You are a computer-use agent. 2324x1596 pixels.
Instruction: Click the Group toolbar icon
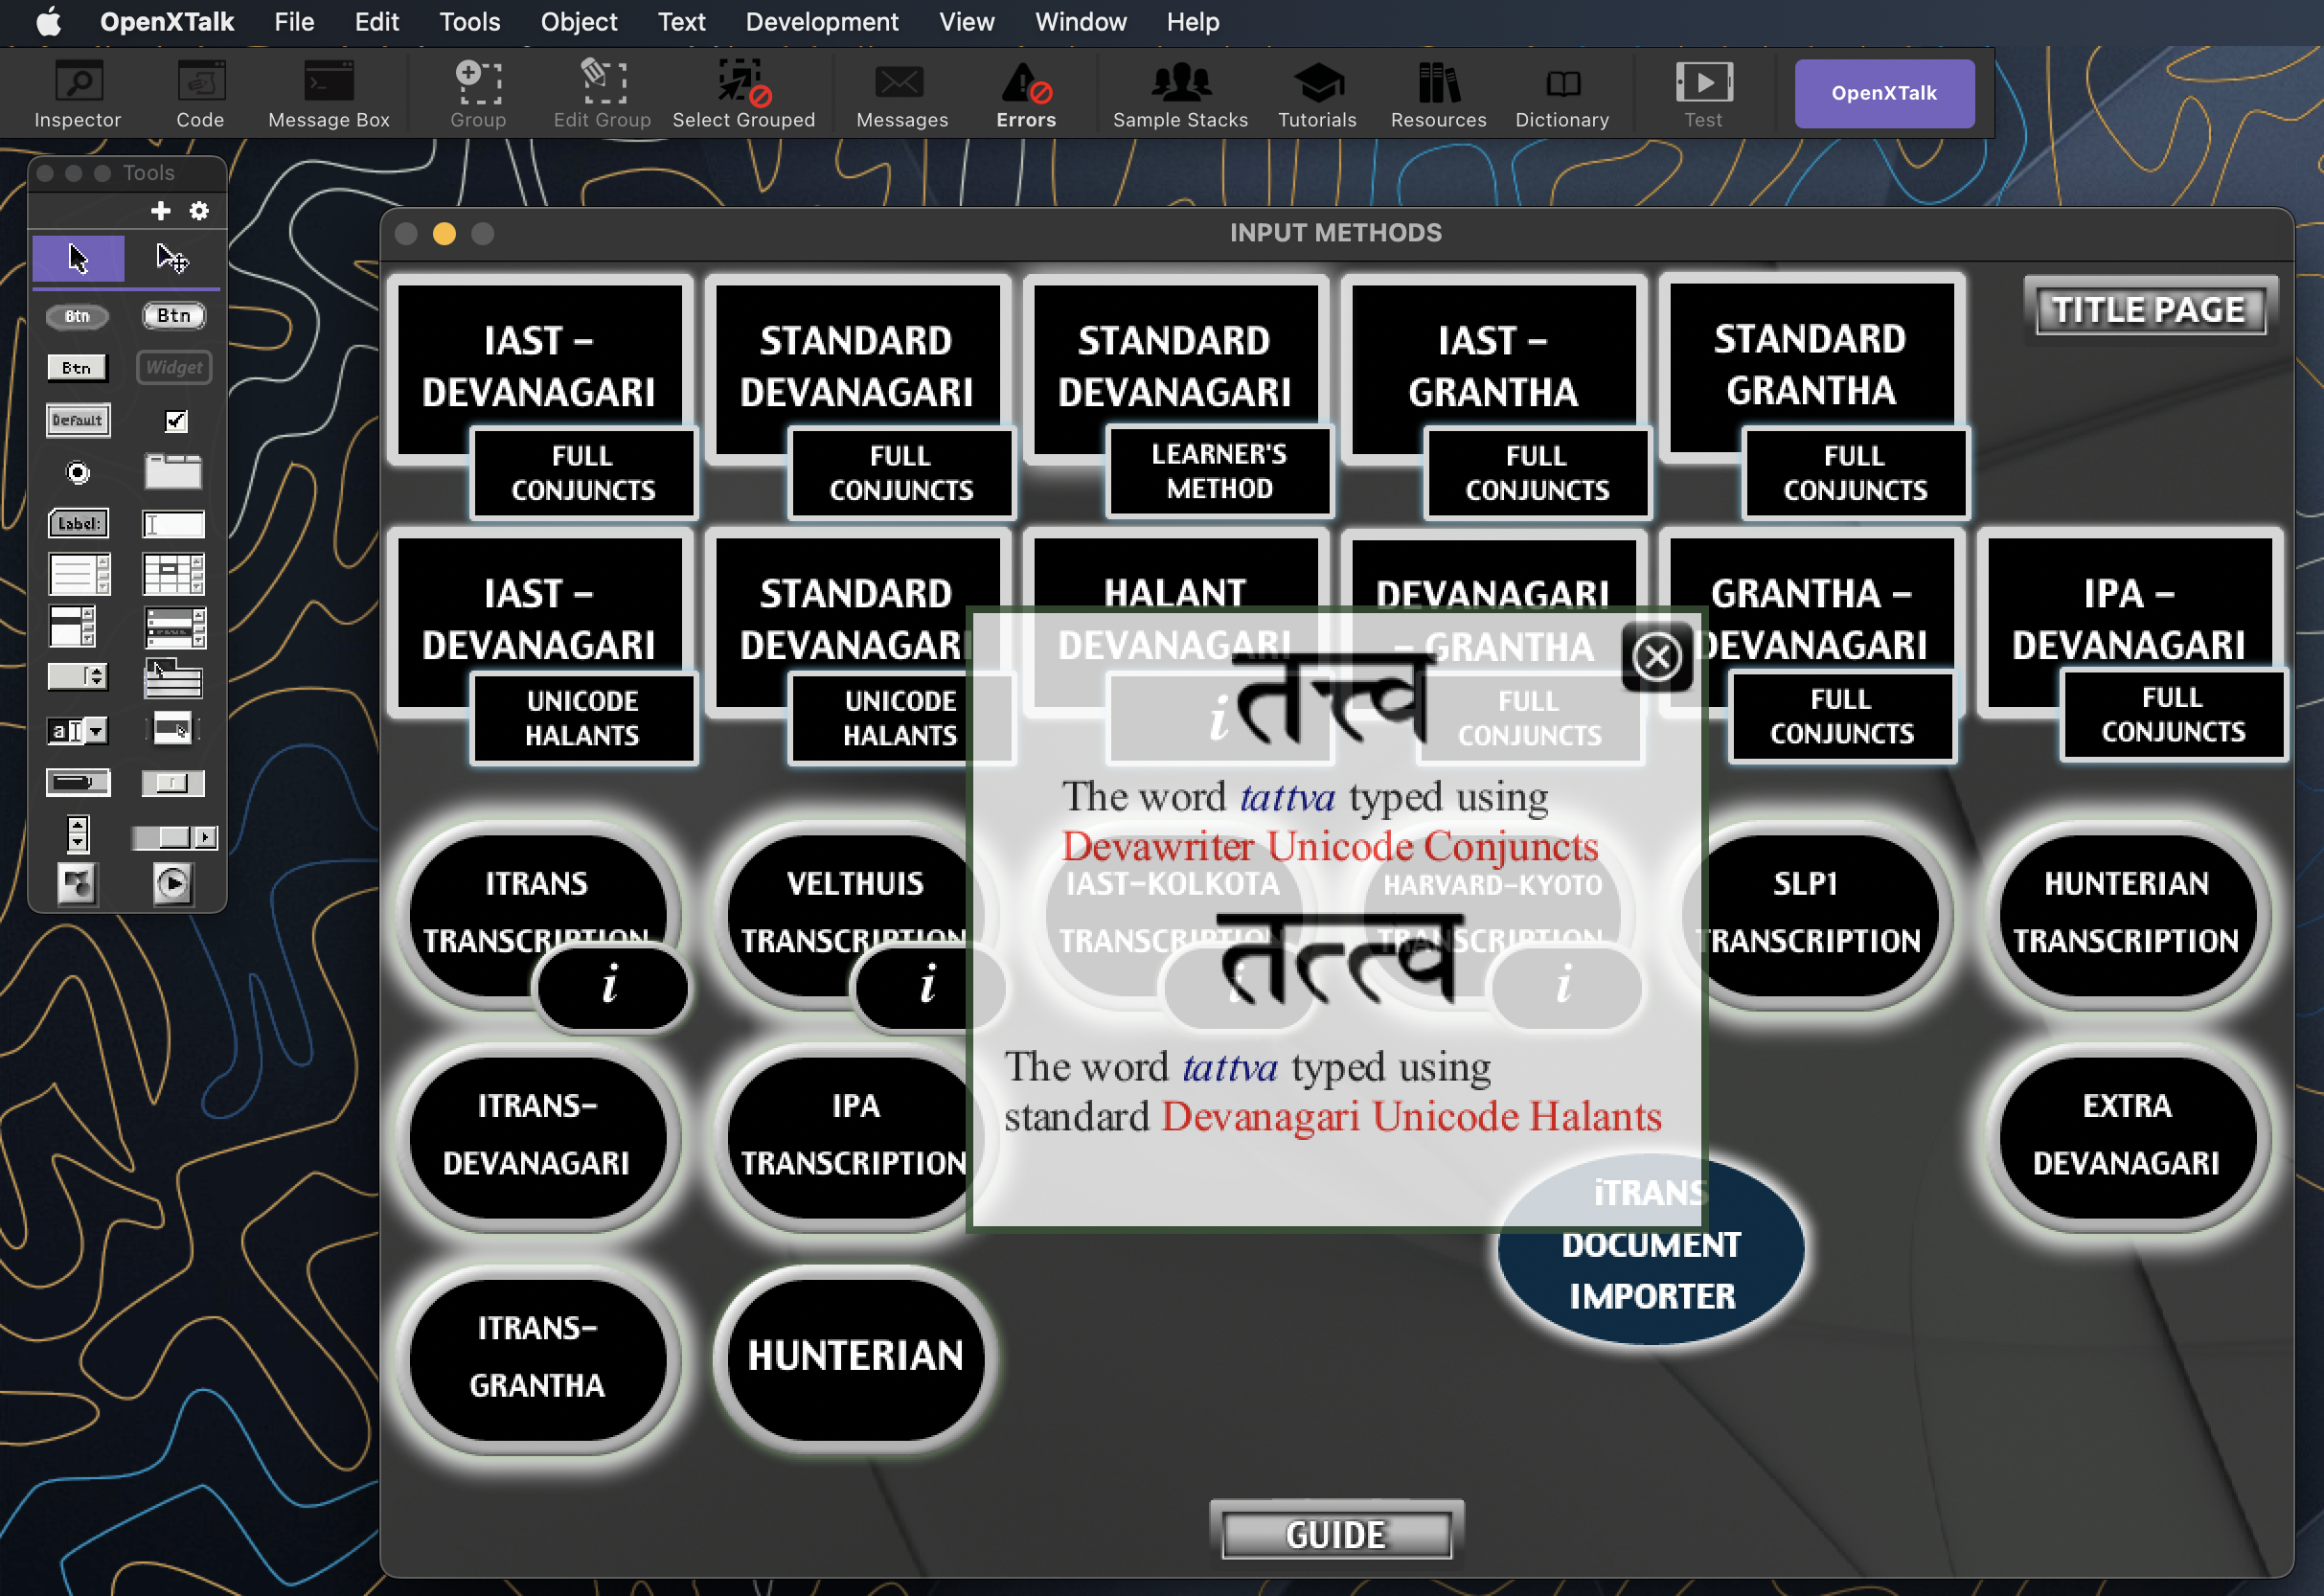tap(478, 94)
